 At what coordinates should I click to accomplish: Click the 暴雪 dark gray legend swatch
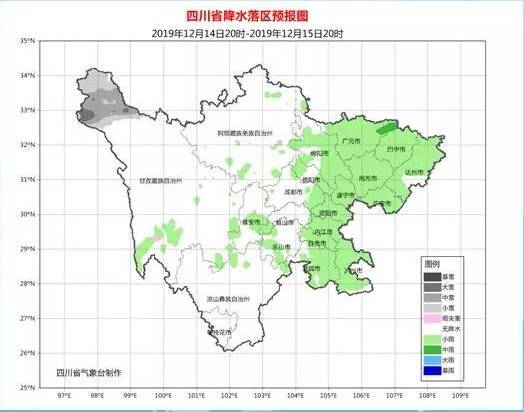[432, 277]
